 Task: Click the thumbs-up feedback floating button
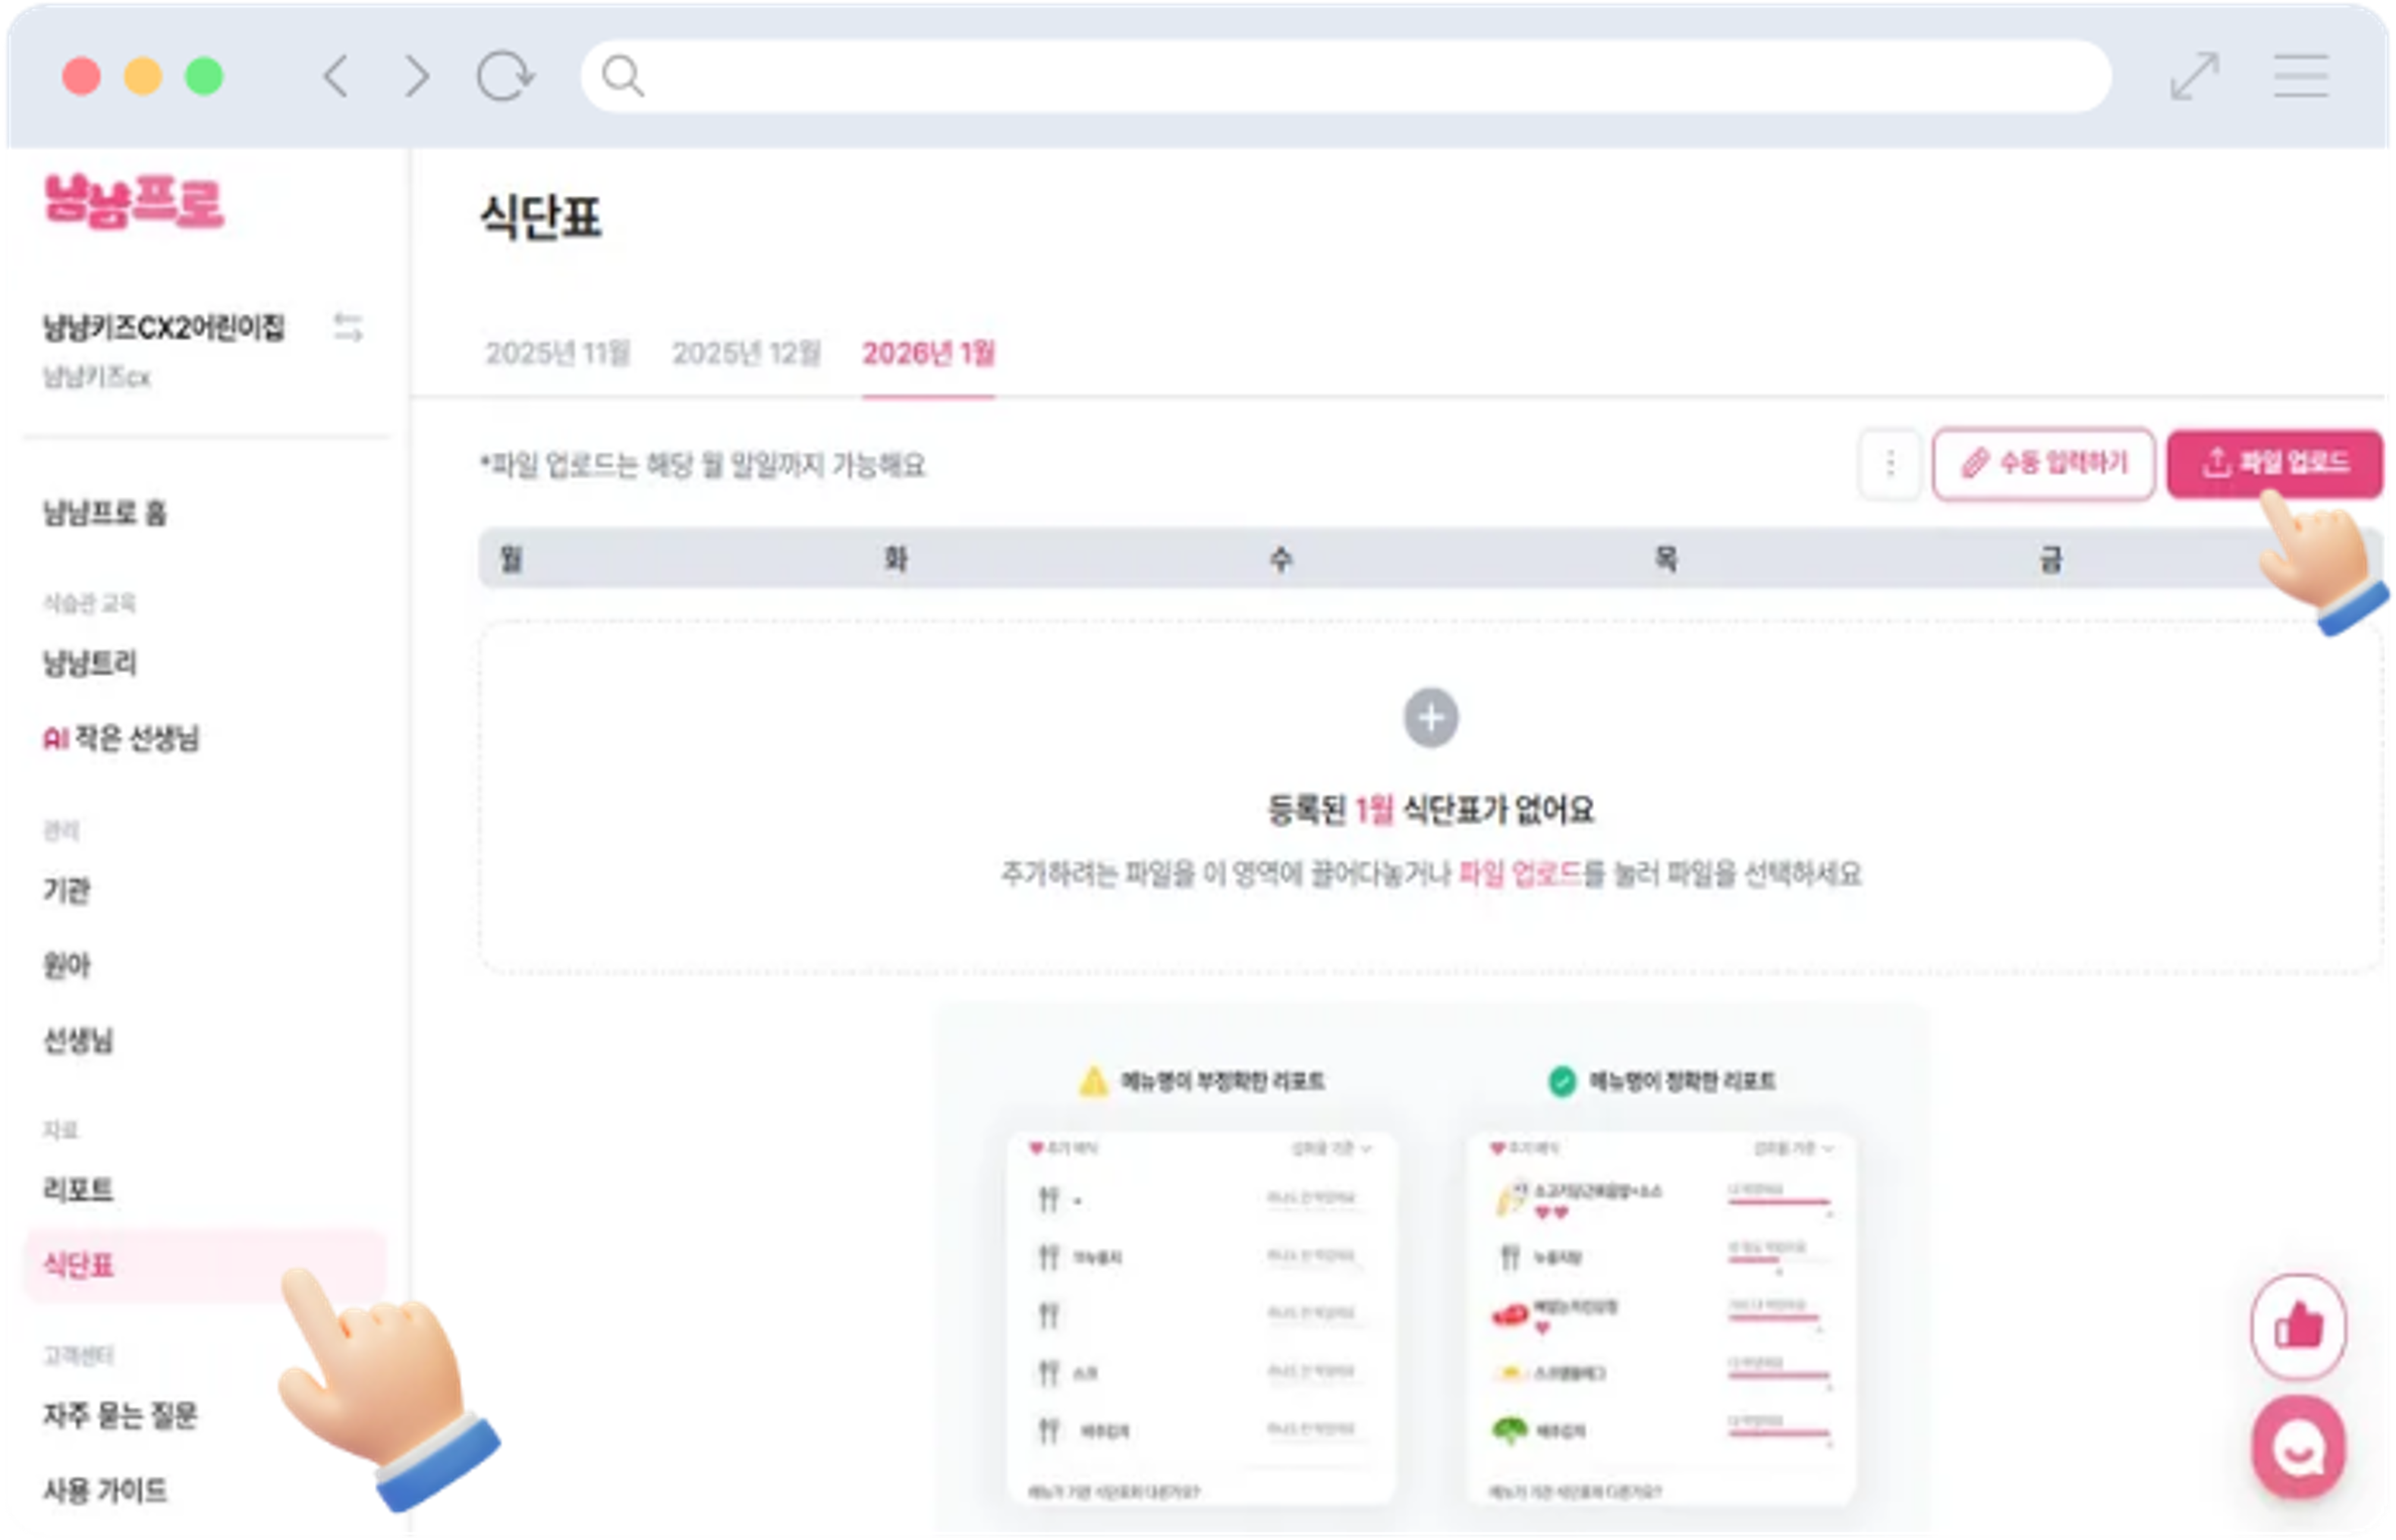pos(2298,1327)
